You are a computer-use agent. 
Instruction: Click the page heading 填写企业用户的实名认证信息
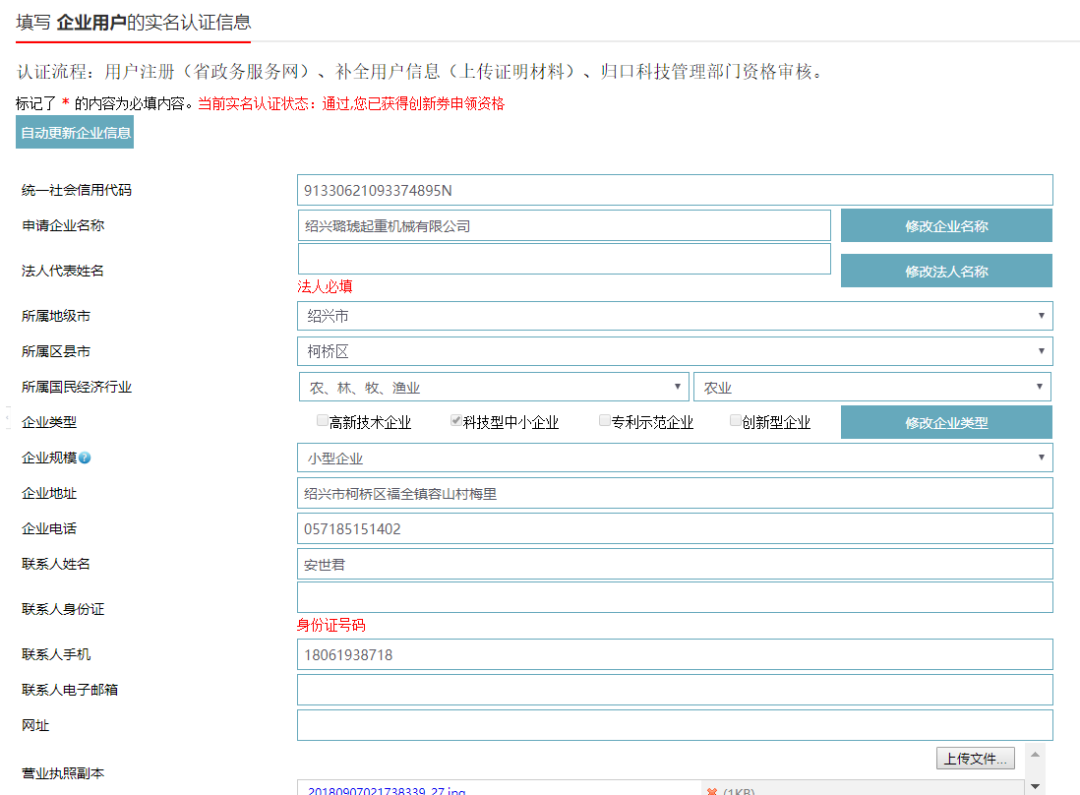(134, 22)
